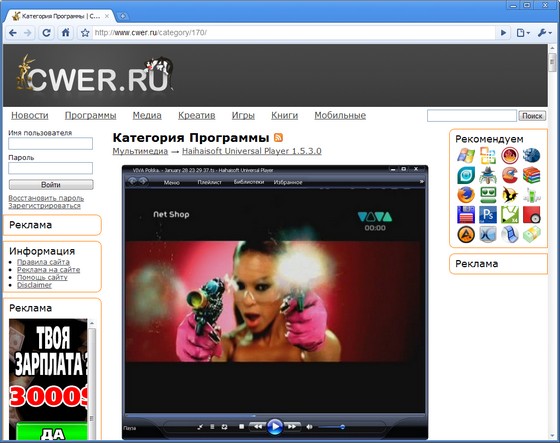
Task: Open the Disclaimer link
Action: pos(34,285)
